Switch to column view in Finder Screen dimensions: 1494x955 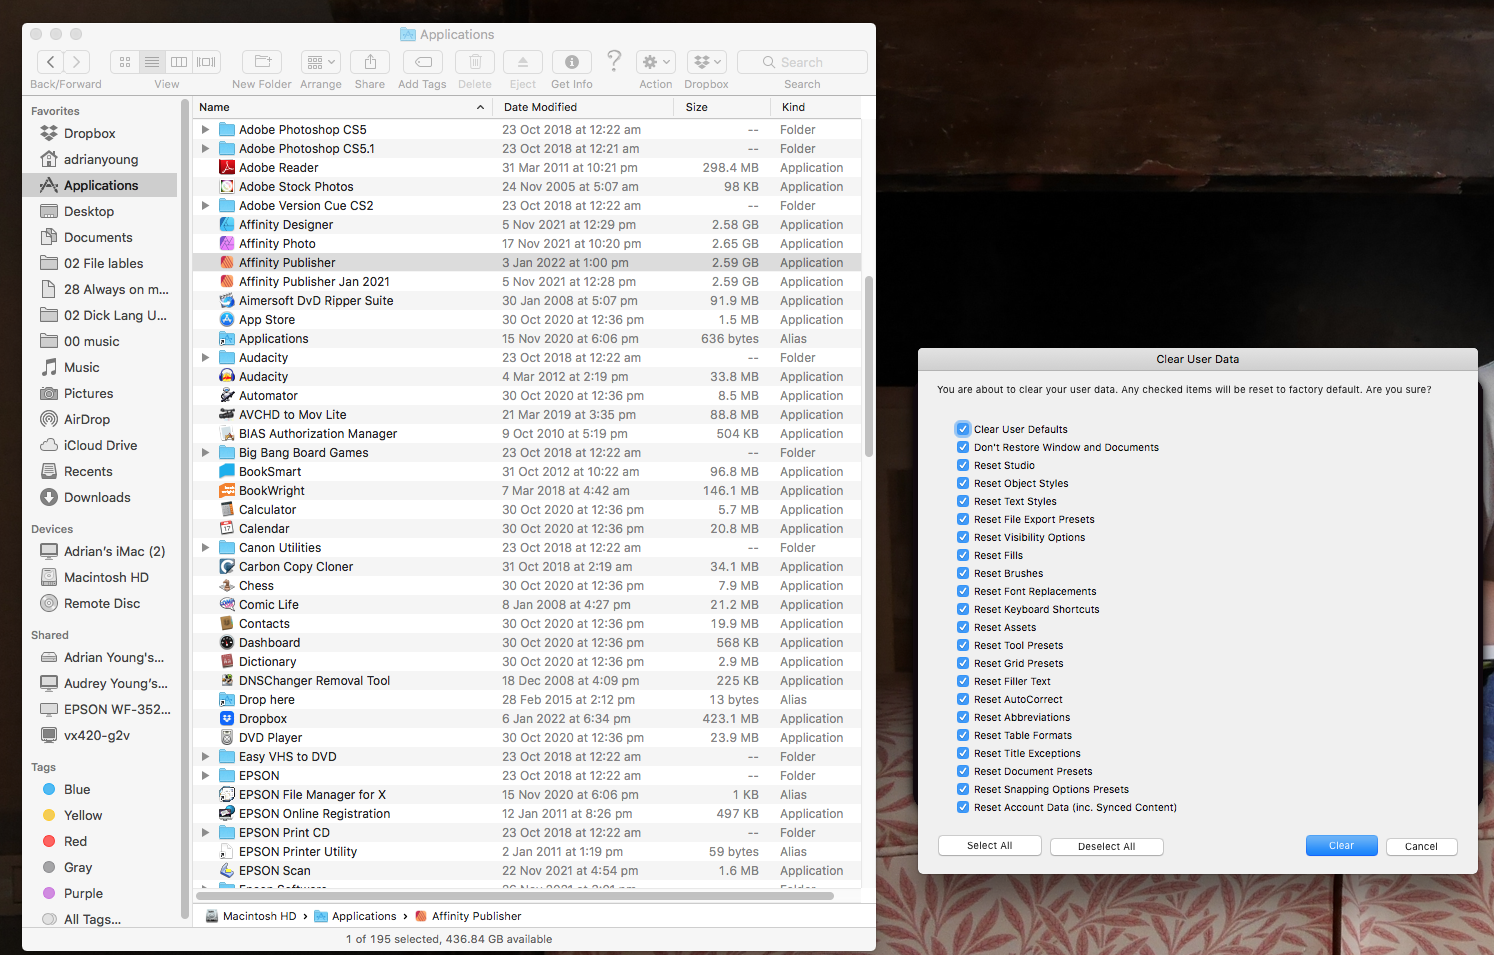point(179,62)
